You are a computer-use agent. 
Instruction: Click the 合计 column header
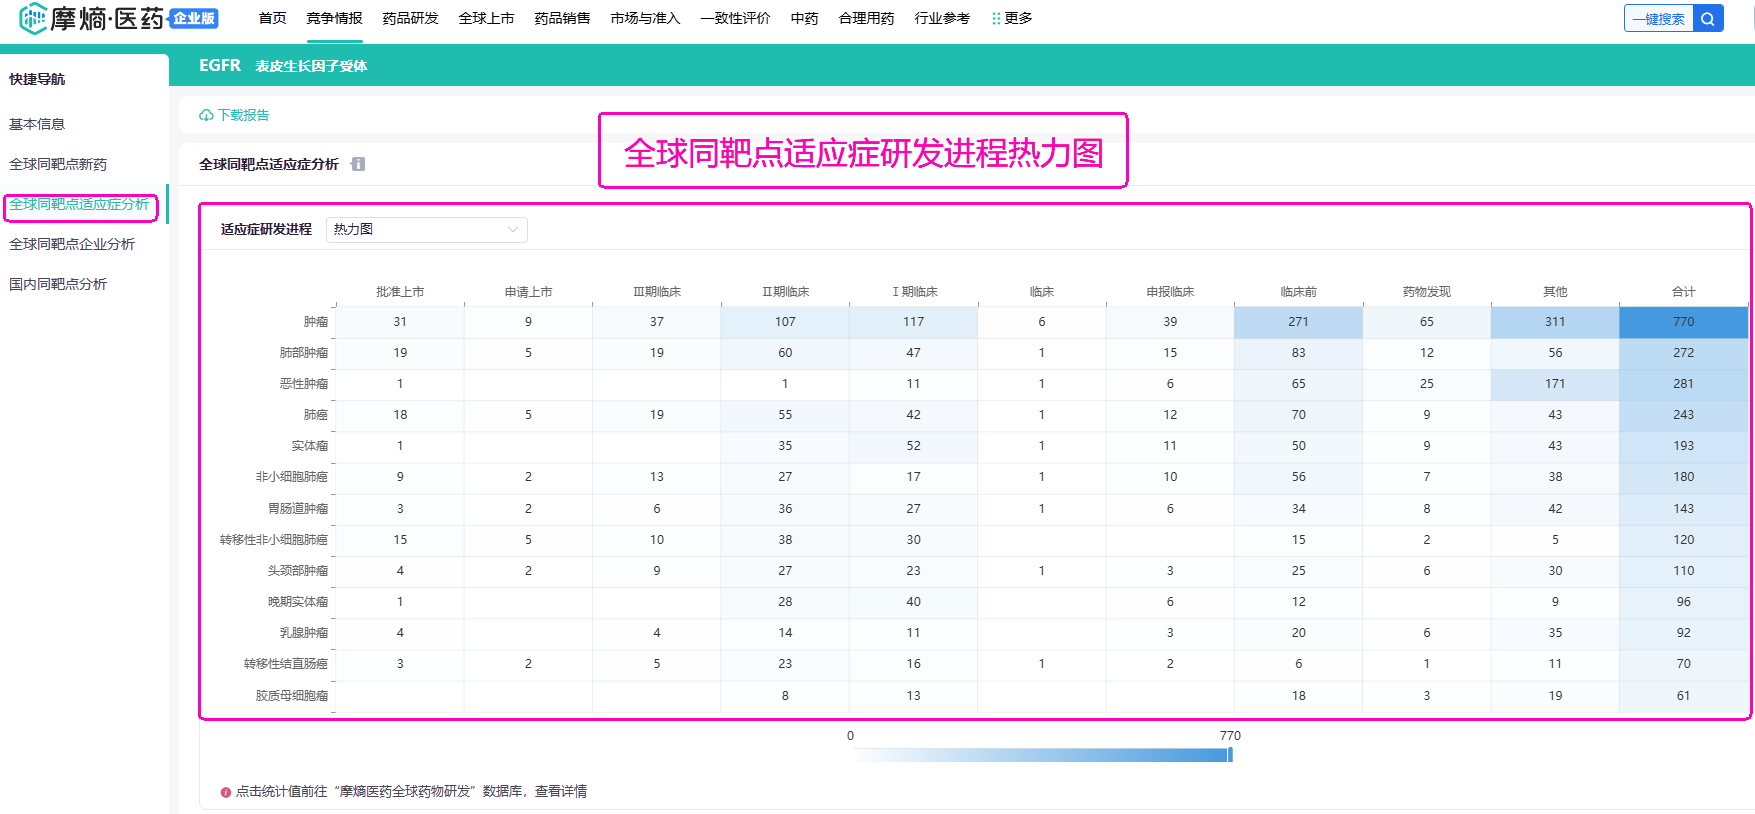(x=1684, y=292)
